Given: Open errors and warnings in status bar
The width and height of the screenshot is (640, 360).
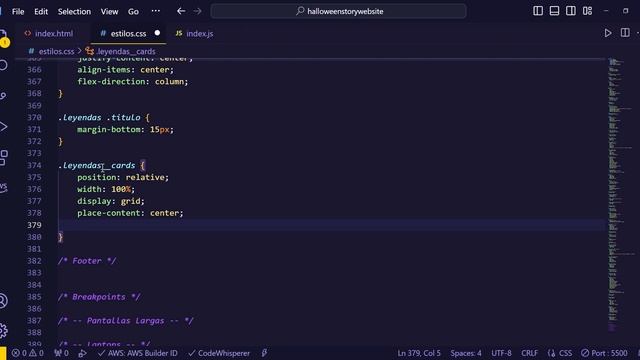Looking at the screenshot, I should click(27, 353).
